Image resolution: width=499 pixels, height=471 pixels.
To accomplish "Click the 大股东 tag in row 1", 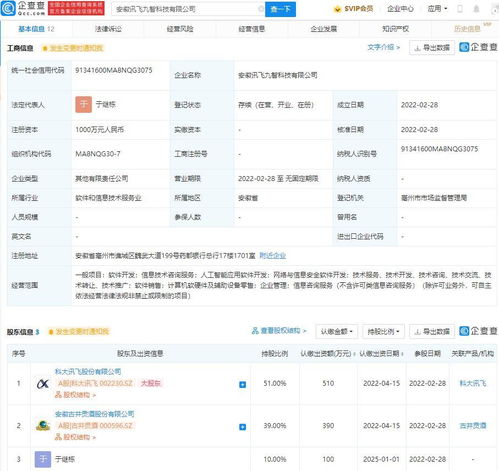I will coord(151,383).
